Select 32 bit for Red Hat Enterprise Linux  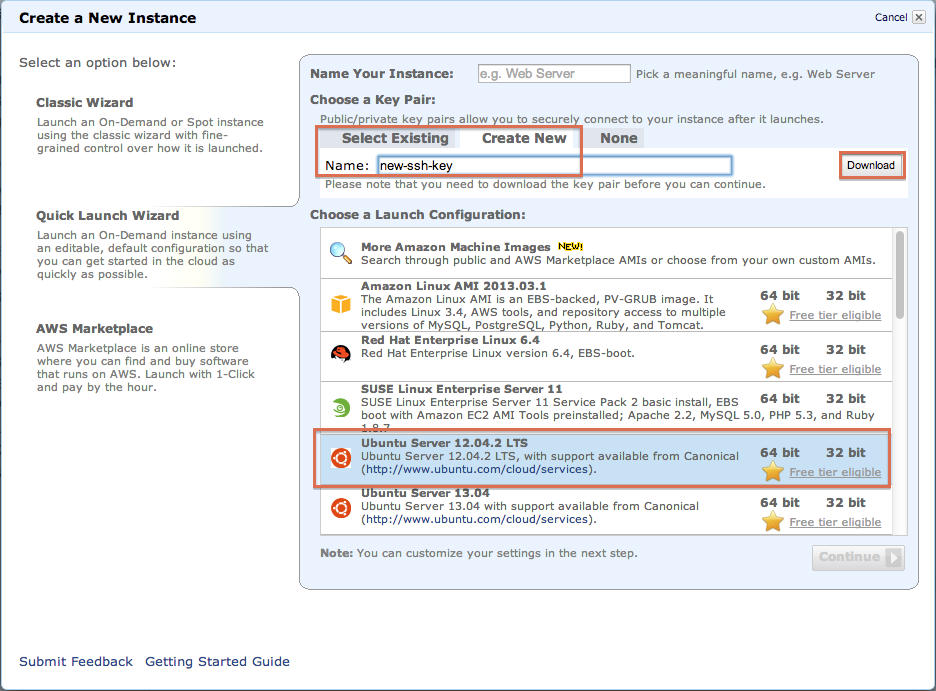[845, 350]
